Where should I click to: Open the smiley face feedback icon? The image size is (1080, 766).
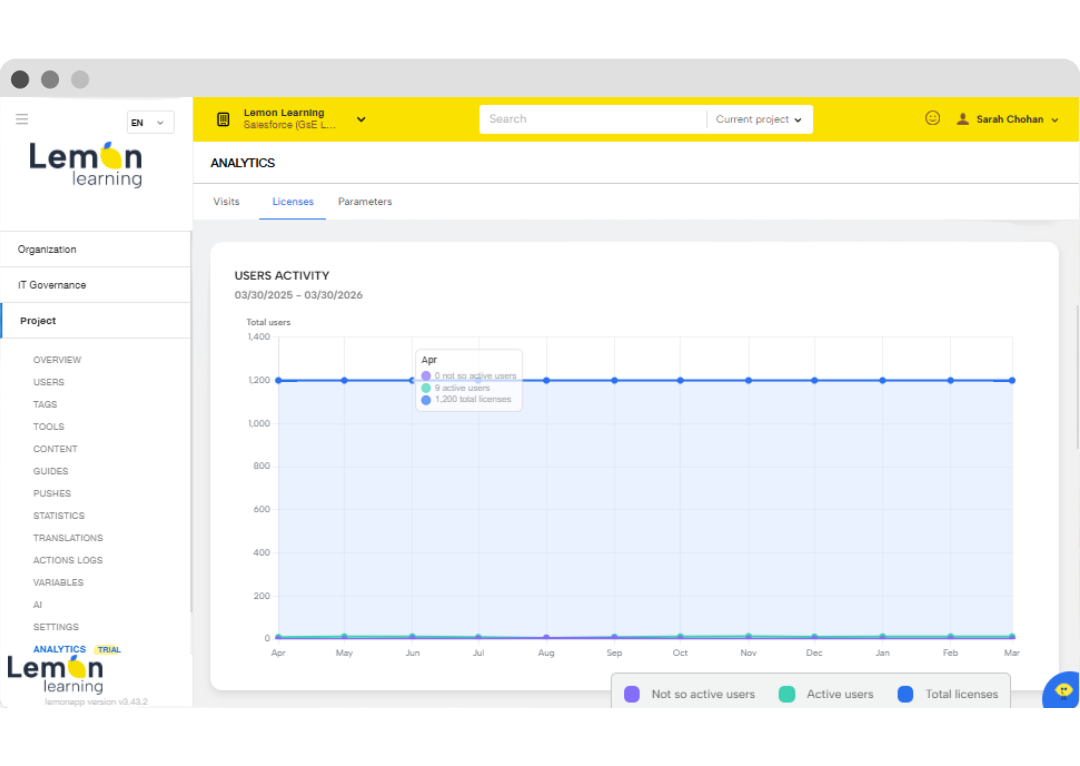pyautogui.click(x=932, y=118)
